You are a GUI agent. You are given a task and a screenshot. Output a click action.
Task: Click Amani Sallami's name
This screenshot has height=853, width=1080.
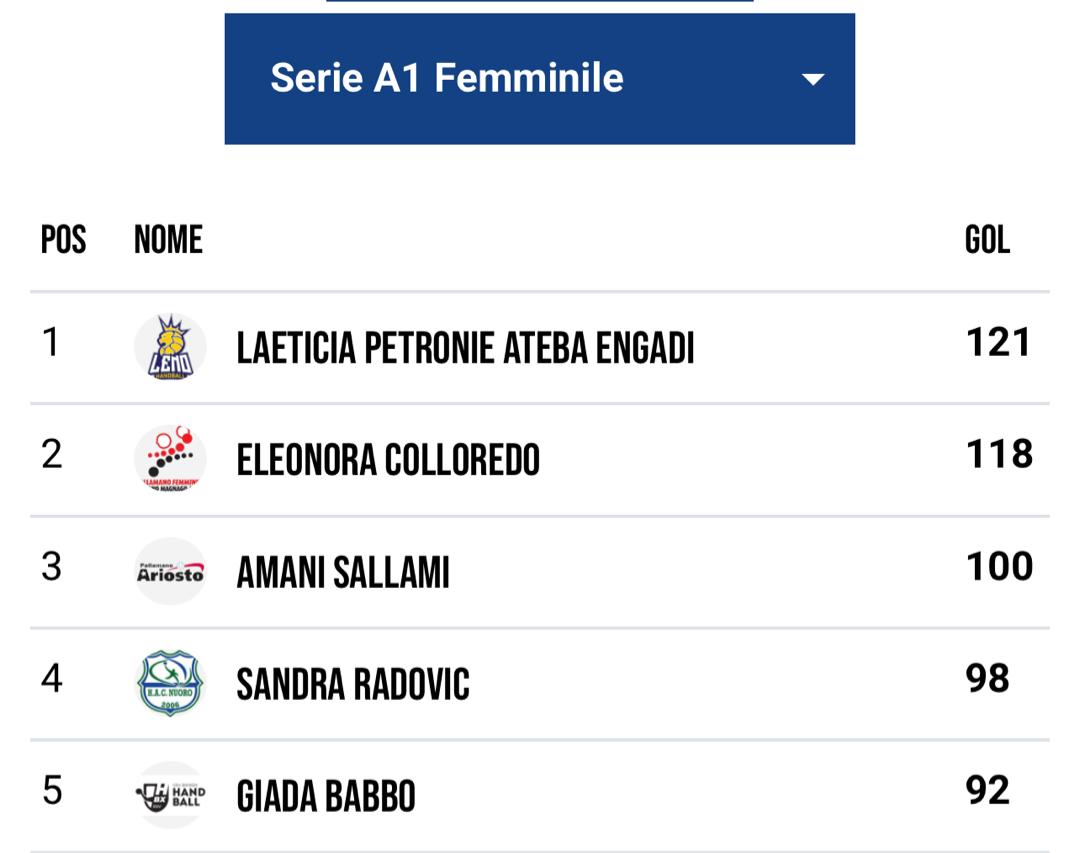coord(344,572)
